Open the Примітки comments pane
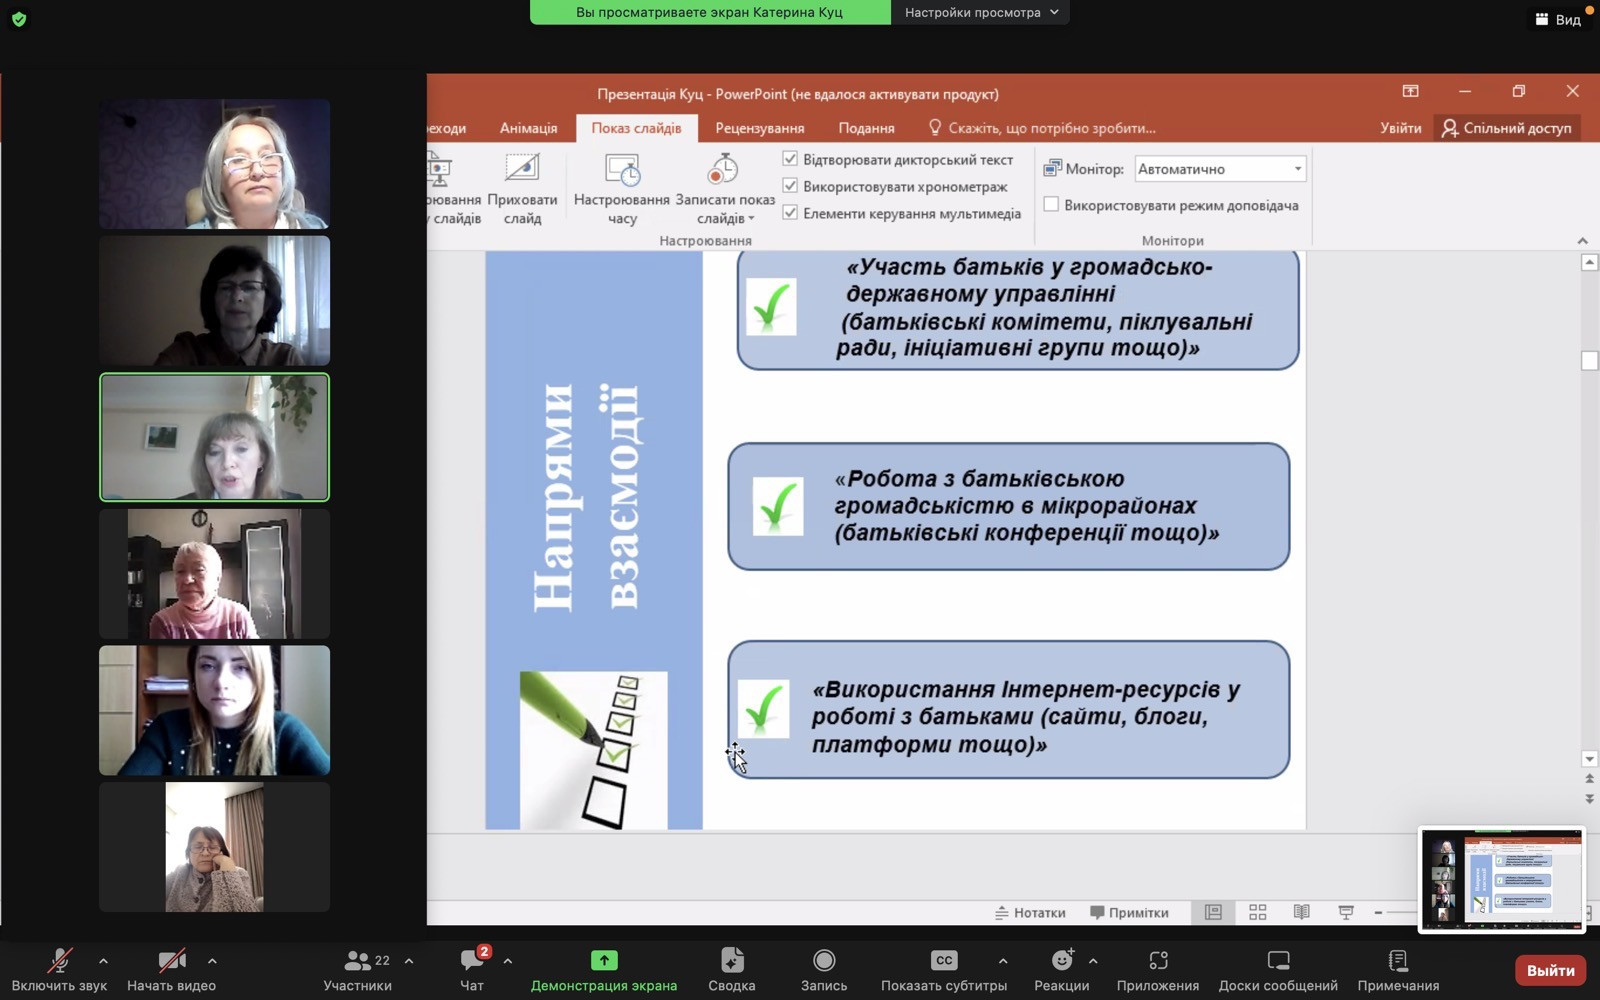Image resolution: width=1600 pixels, height=1000 pixels. pos(1129,912)
